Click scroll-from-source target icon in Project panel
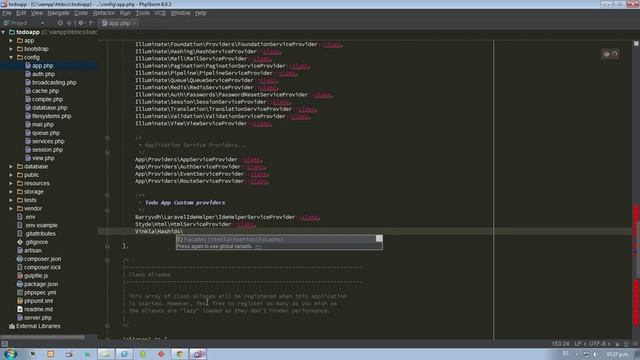The width and height of the screenshot is (640, 360). tap(60, 23)
